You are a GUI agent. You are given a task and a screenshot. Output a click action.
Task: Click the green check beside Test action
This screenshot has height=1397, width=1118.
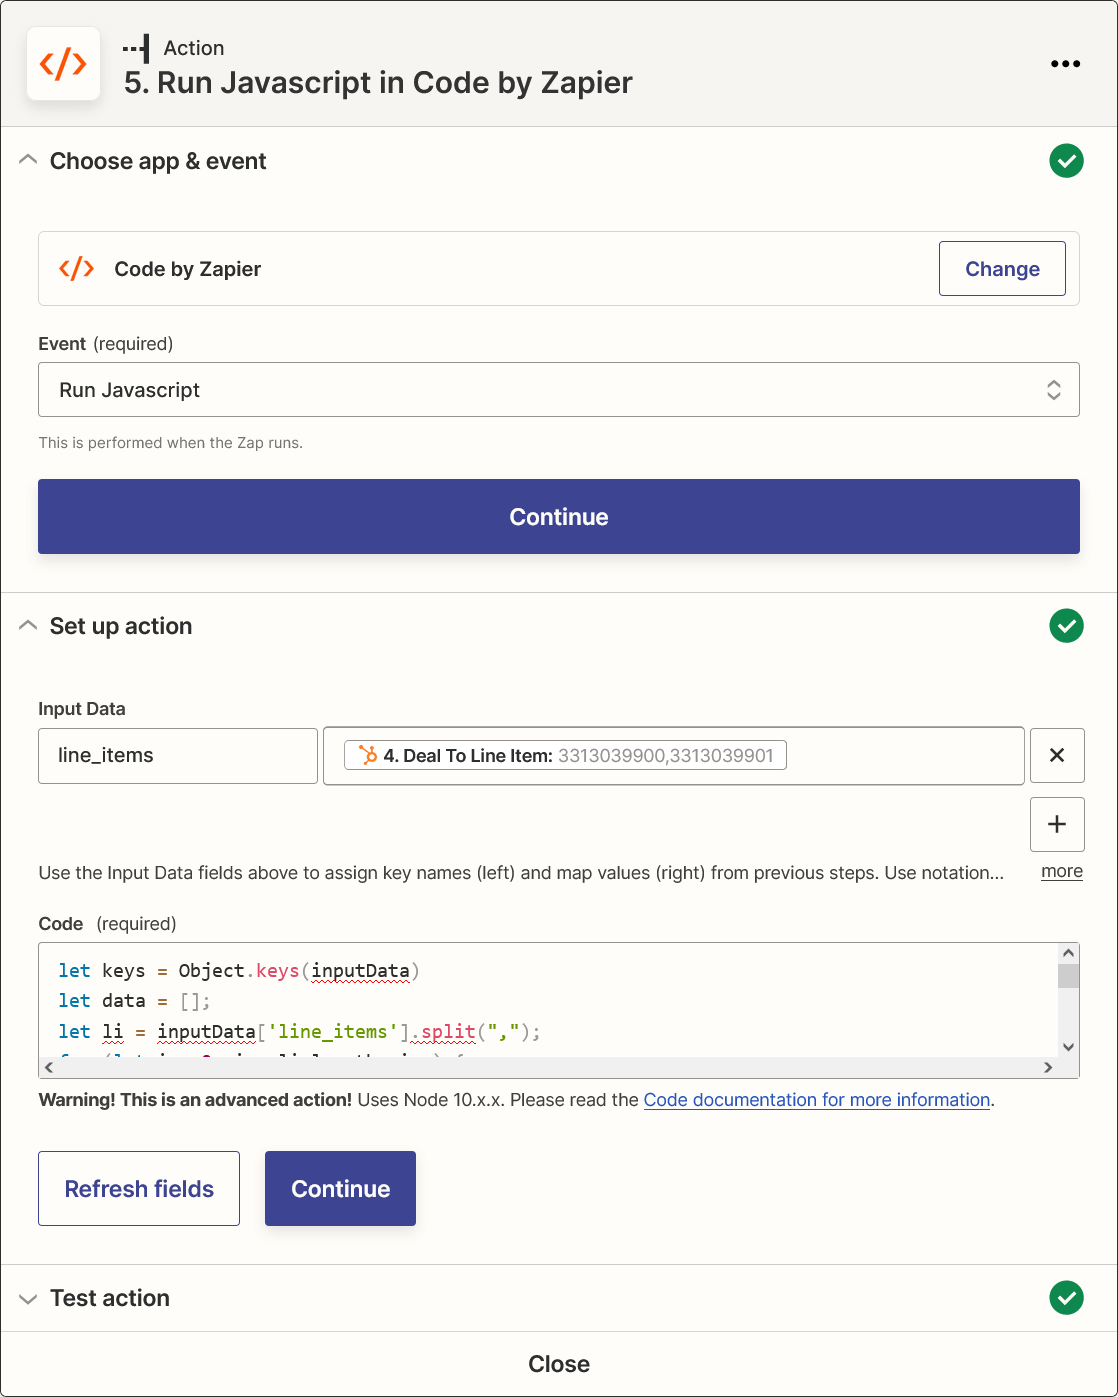point(1066,1298)
